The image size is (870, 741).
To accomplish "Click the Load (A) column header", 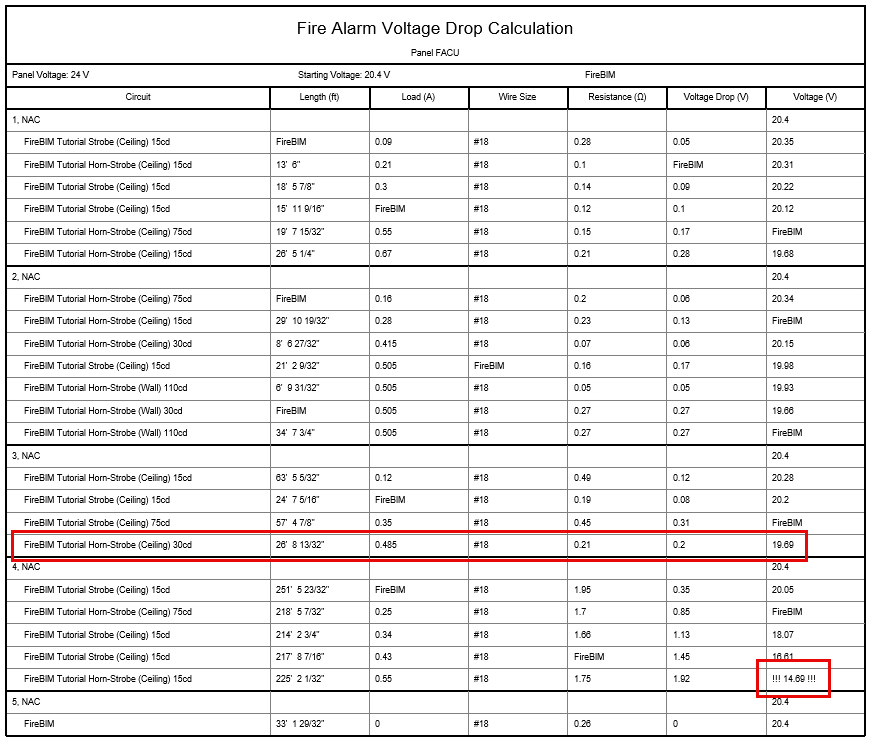I will [418, 97].
